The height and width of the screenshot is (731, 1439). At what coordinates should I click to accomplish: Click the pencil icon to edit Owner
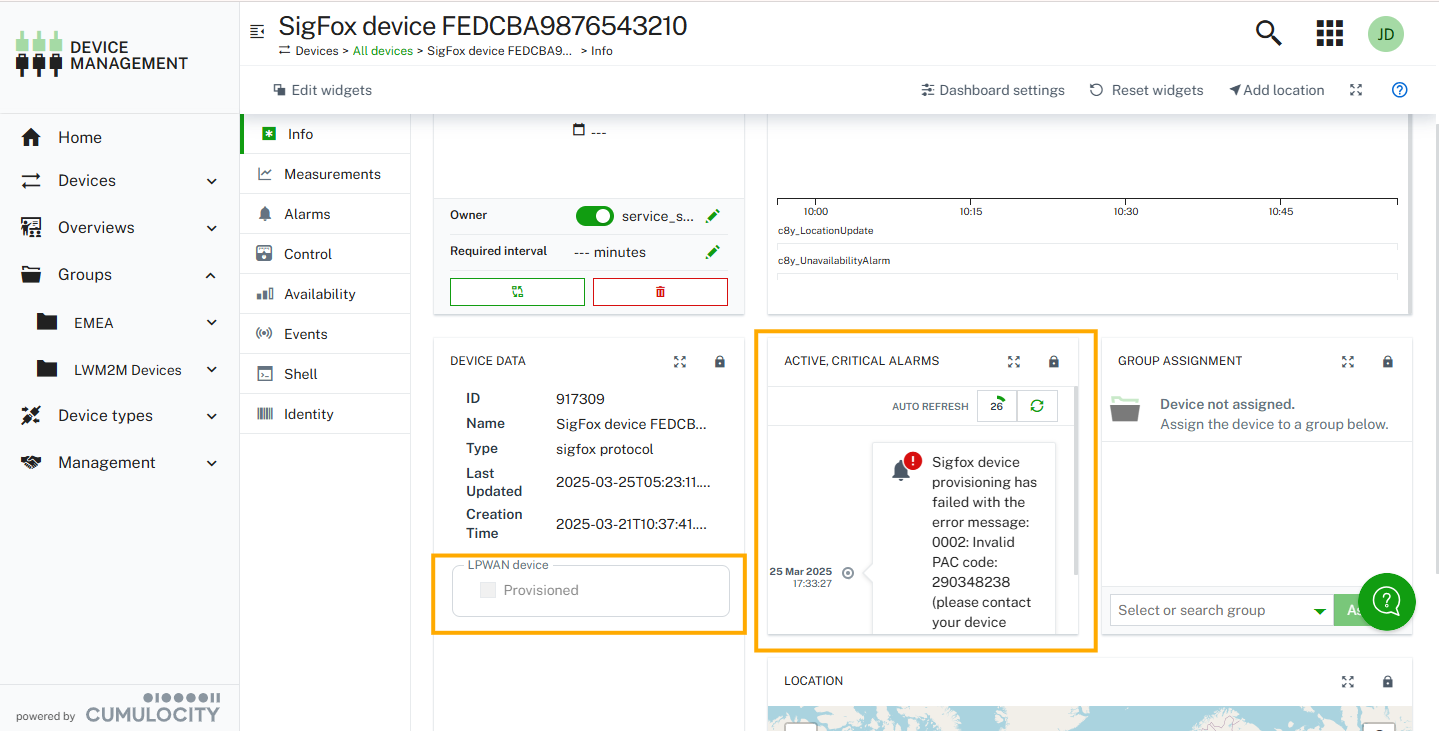coord(712,216)
